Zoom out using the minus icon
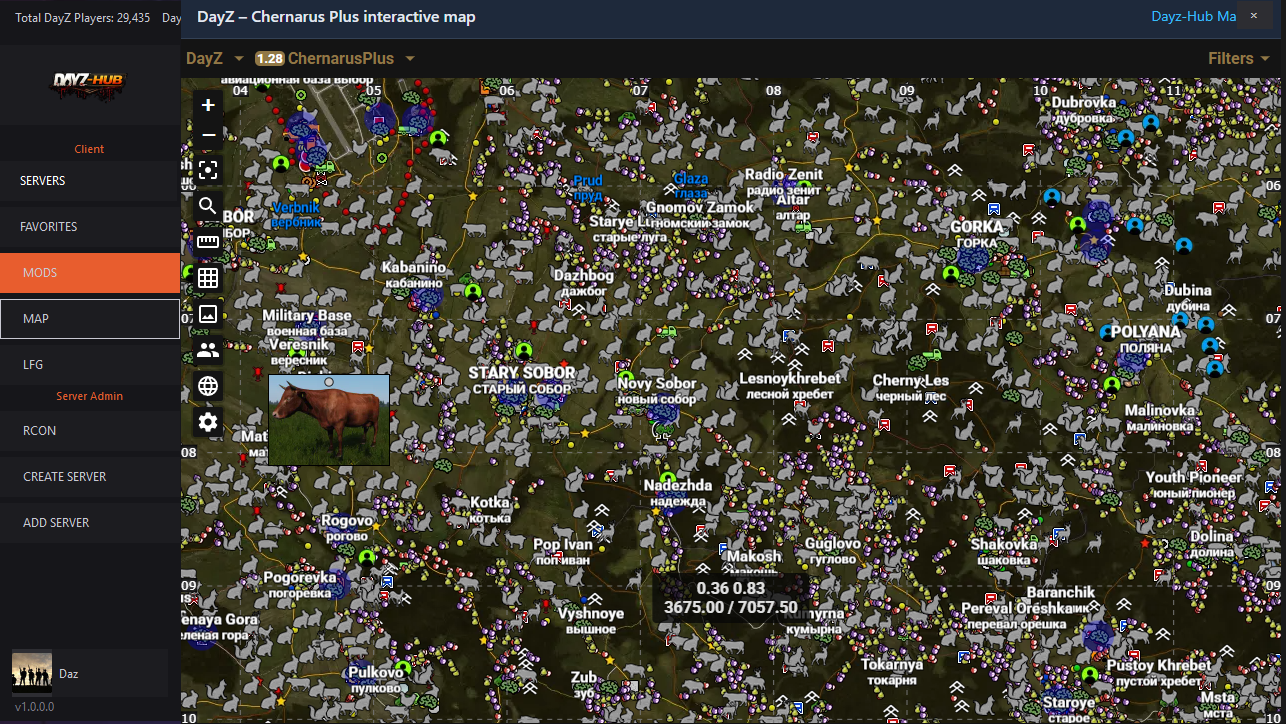The width and height of the screenshot is (1286, 724). point(207,133)
